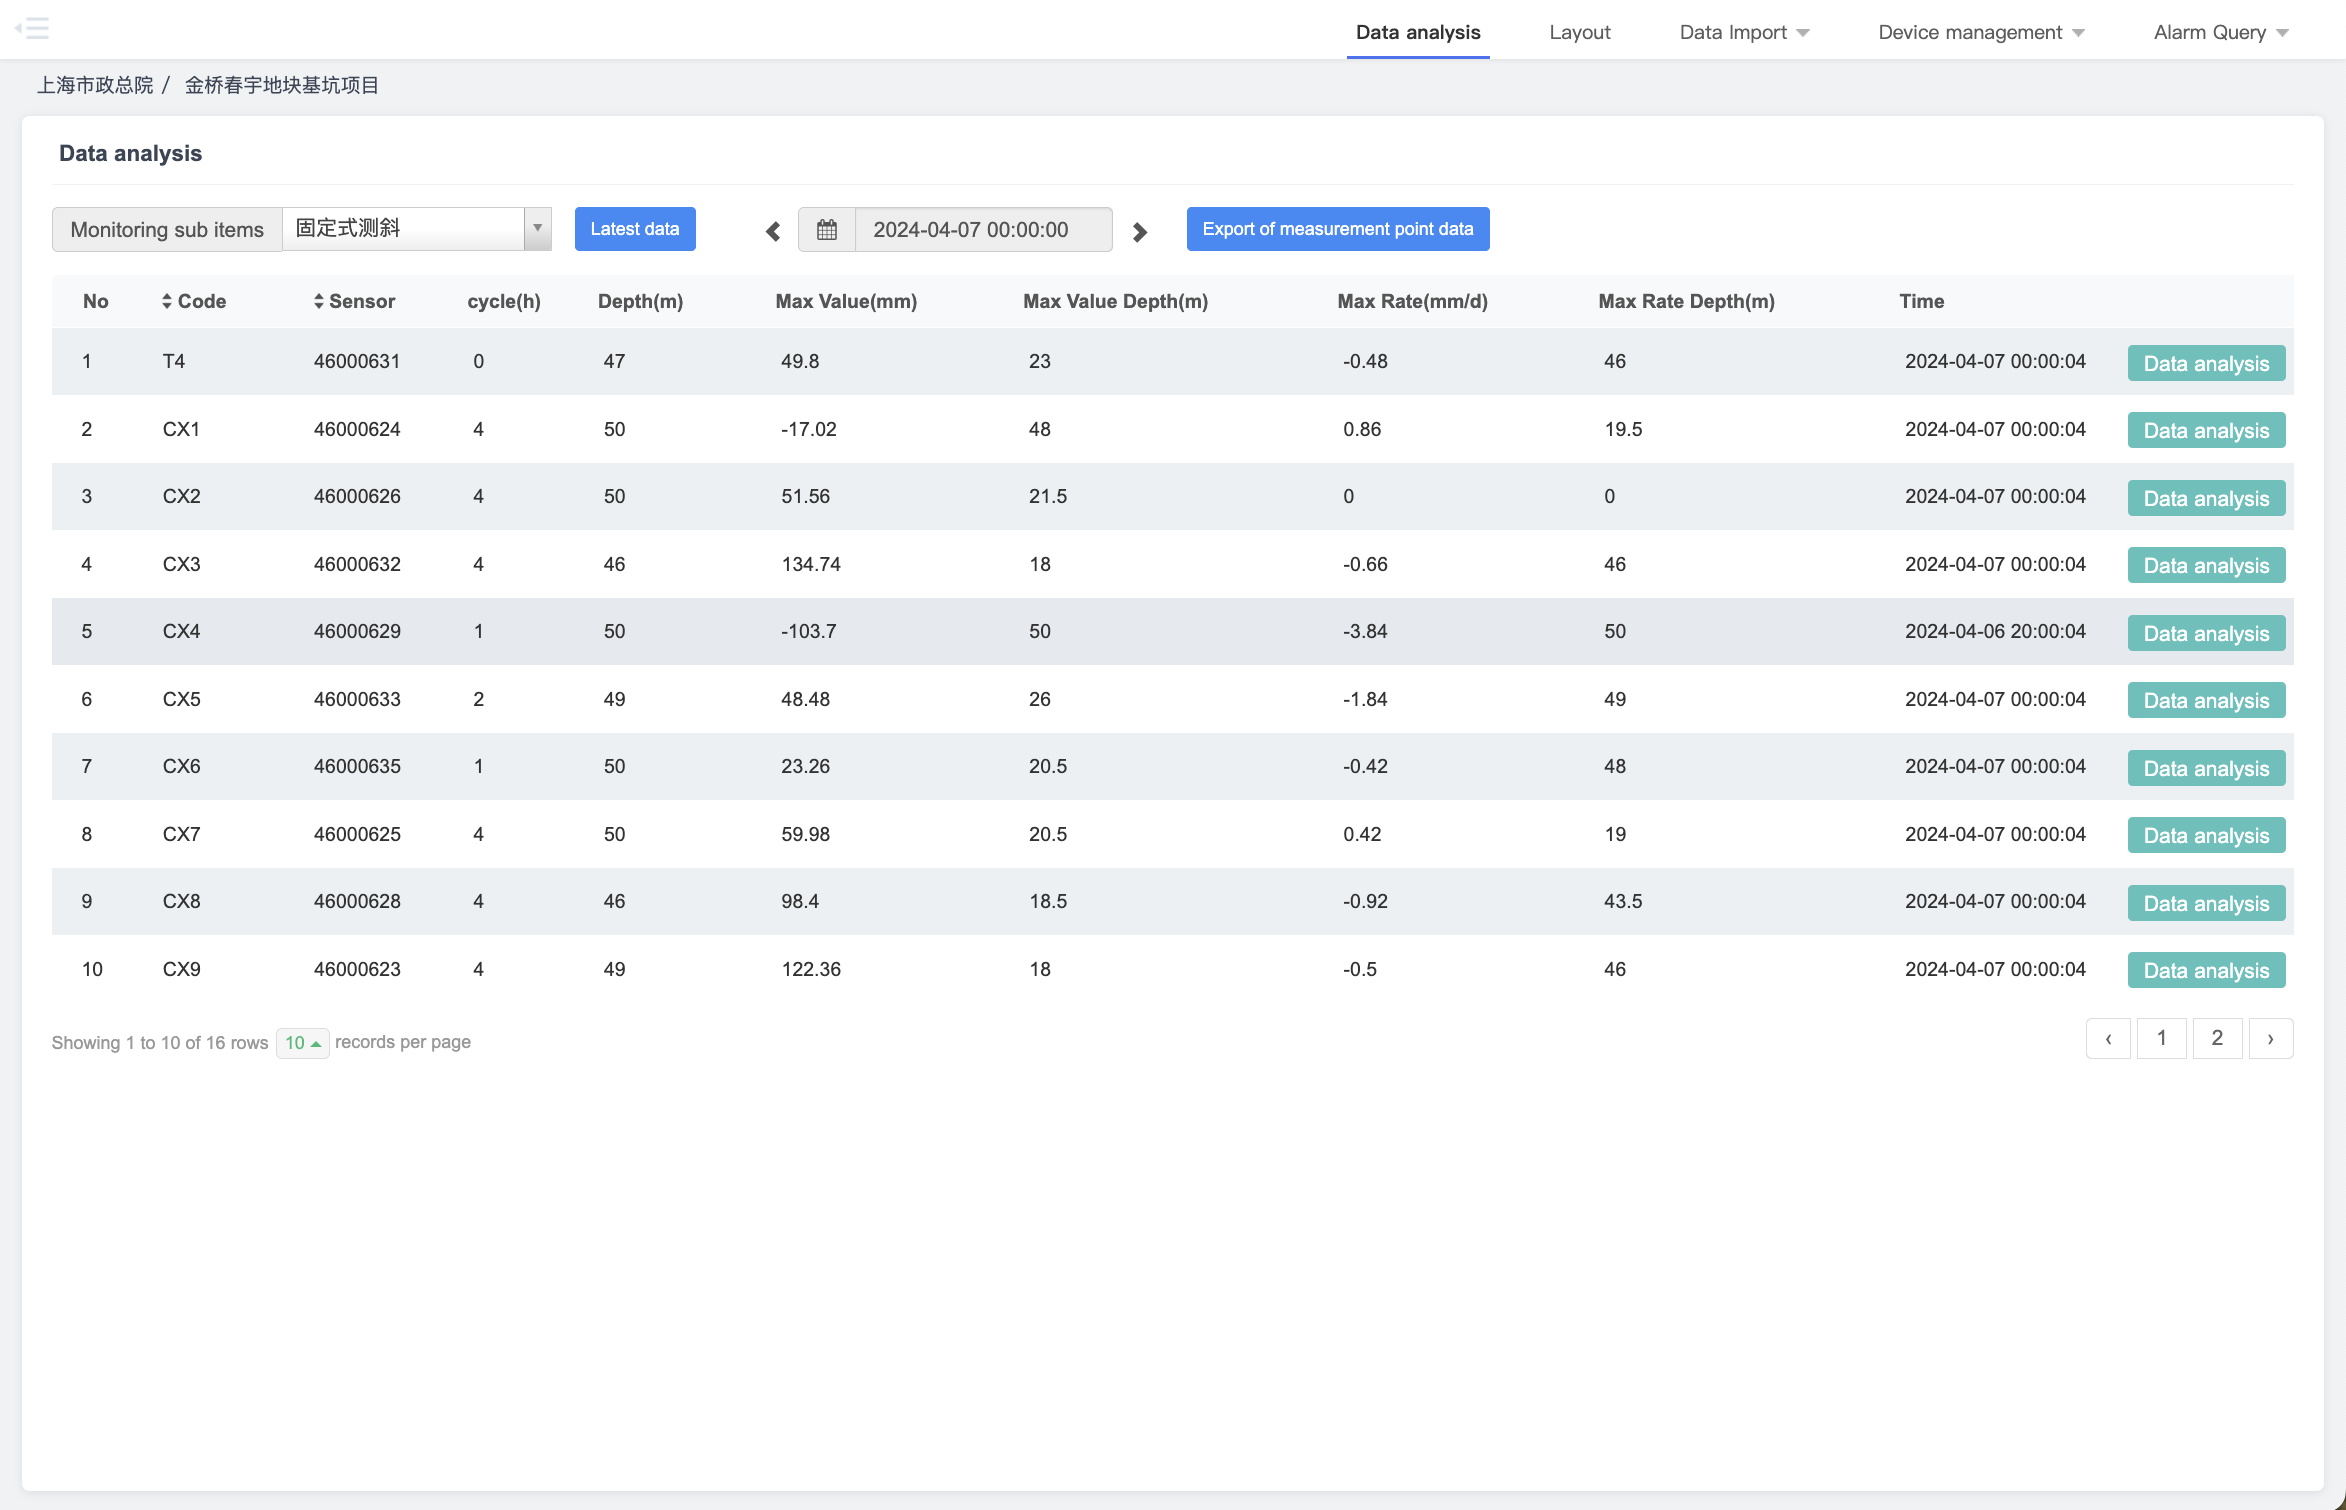Open the calendar date picker icon
The image size is (2346, 1510).
pyautogui.click(x=827, y=230)
